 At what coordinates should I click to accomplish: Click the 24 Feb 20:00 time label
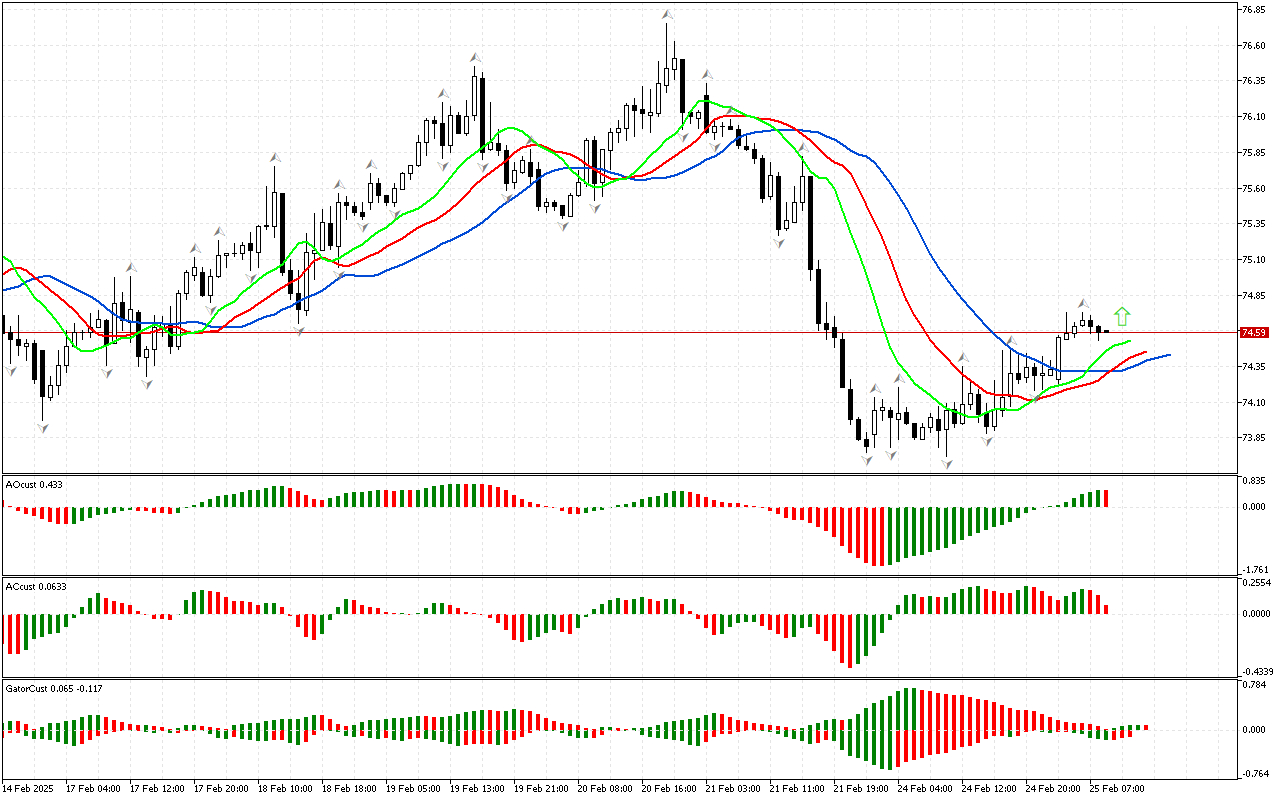[1053, 788]
